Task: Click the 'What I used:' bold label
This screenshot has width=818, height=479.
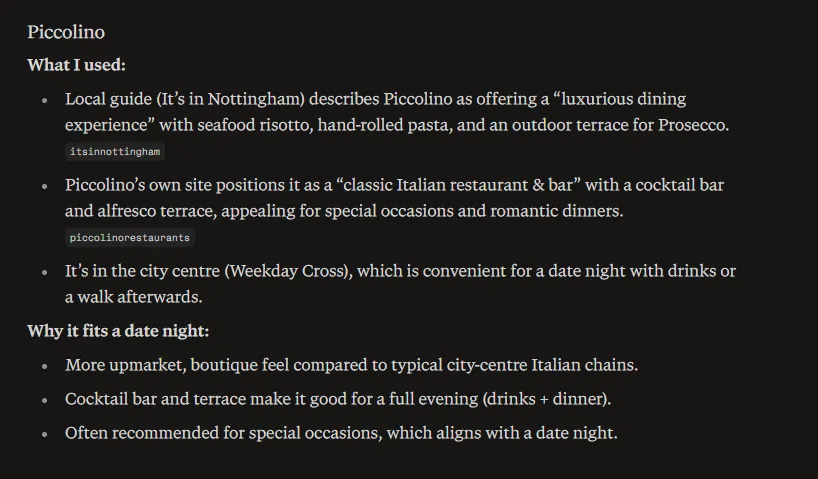Action: click(76, 65)
